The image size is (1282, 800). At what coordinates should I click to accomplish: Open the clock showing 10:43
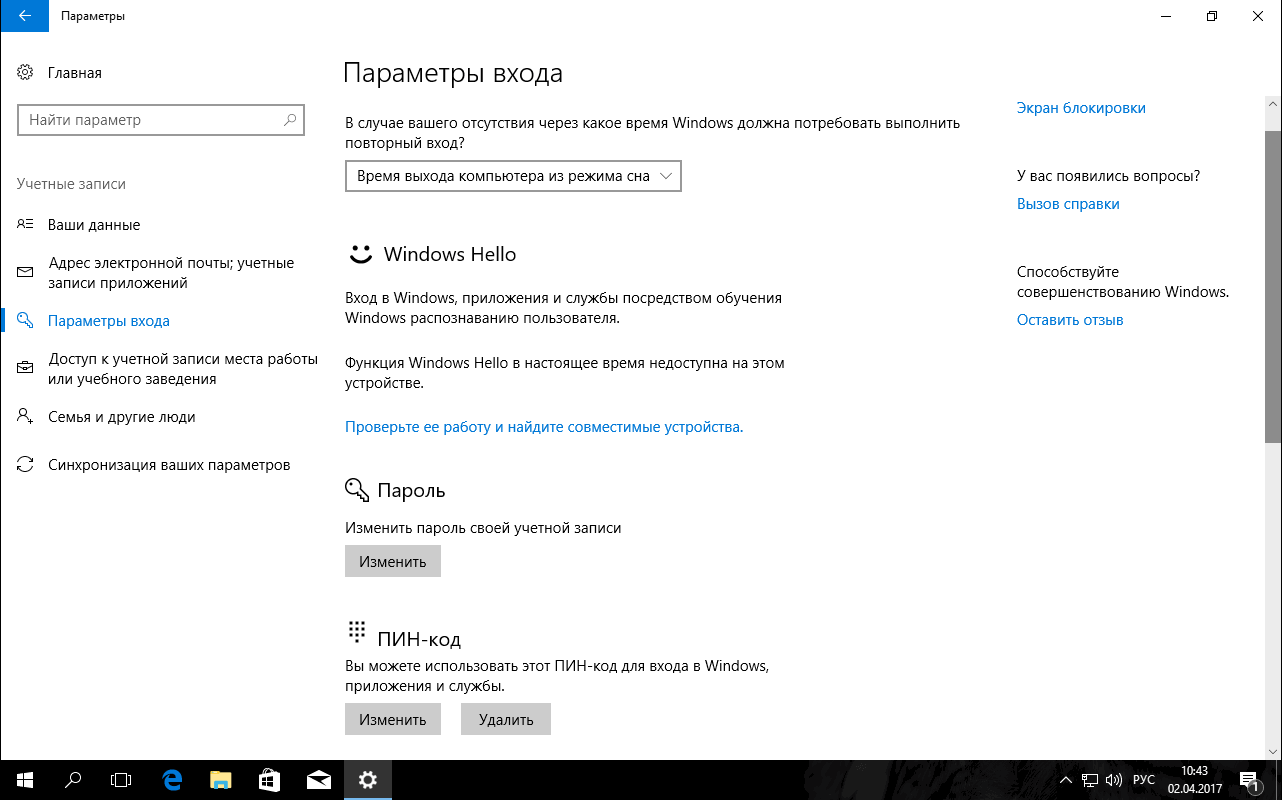coord(1194,780)
